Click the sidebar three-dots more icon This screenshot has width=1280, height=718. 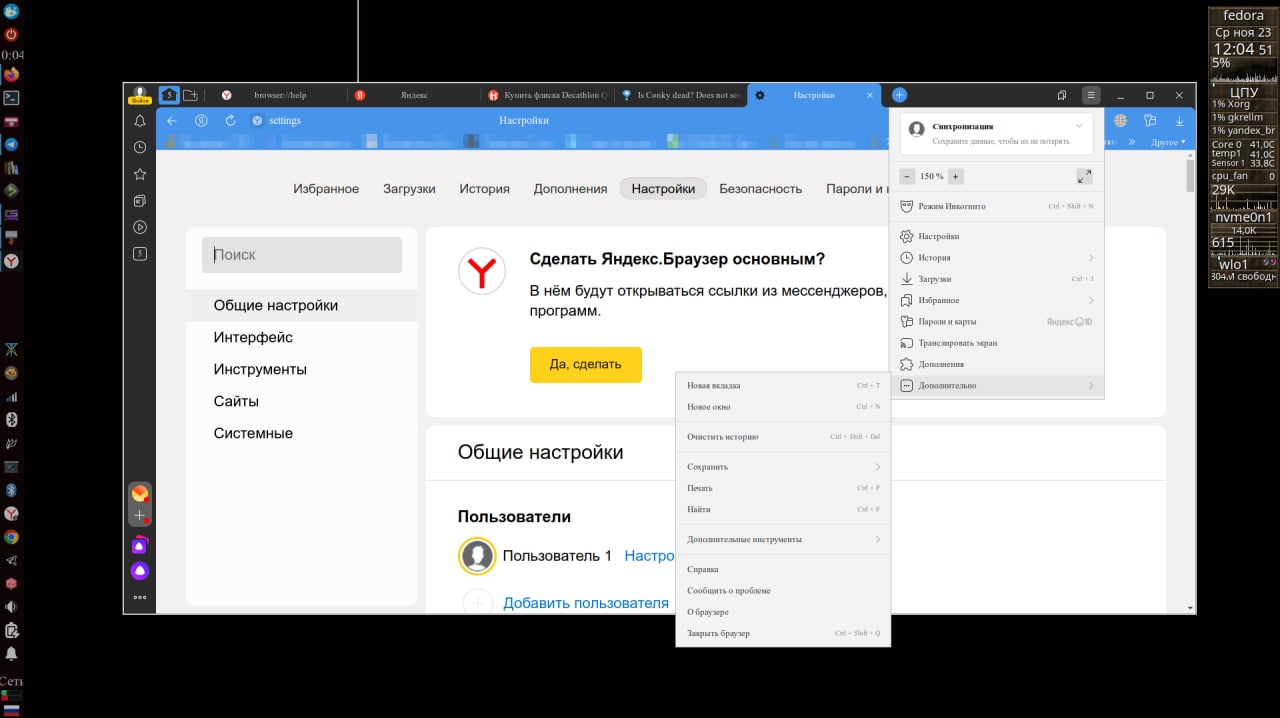[140, 597]
